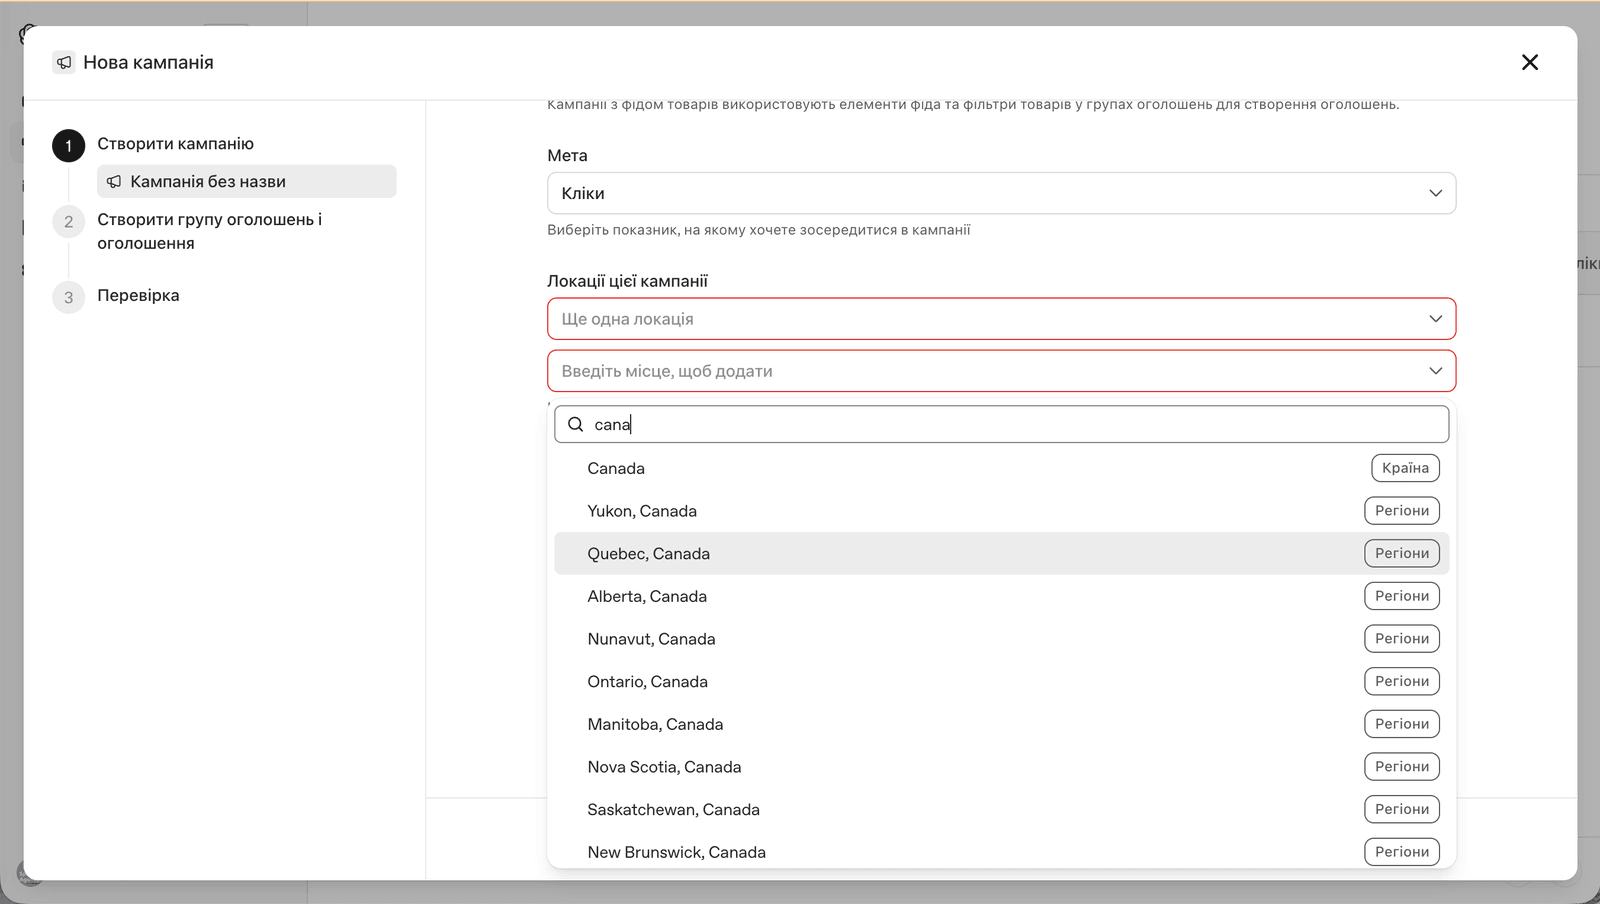
Task: Click into the location search field
Action: [1001, 424]
